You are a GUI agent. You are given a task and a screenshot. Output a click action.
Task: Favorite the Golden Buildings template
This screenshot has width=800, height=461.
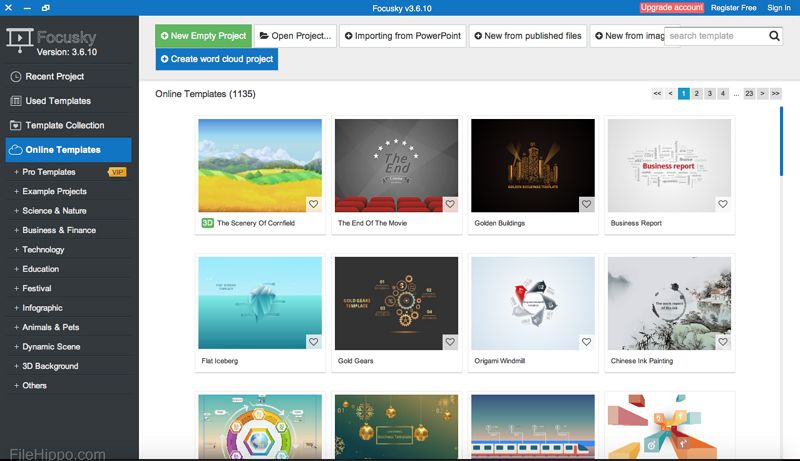point(586,204)
